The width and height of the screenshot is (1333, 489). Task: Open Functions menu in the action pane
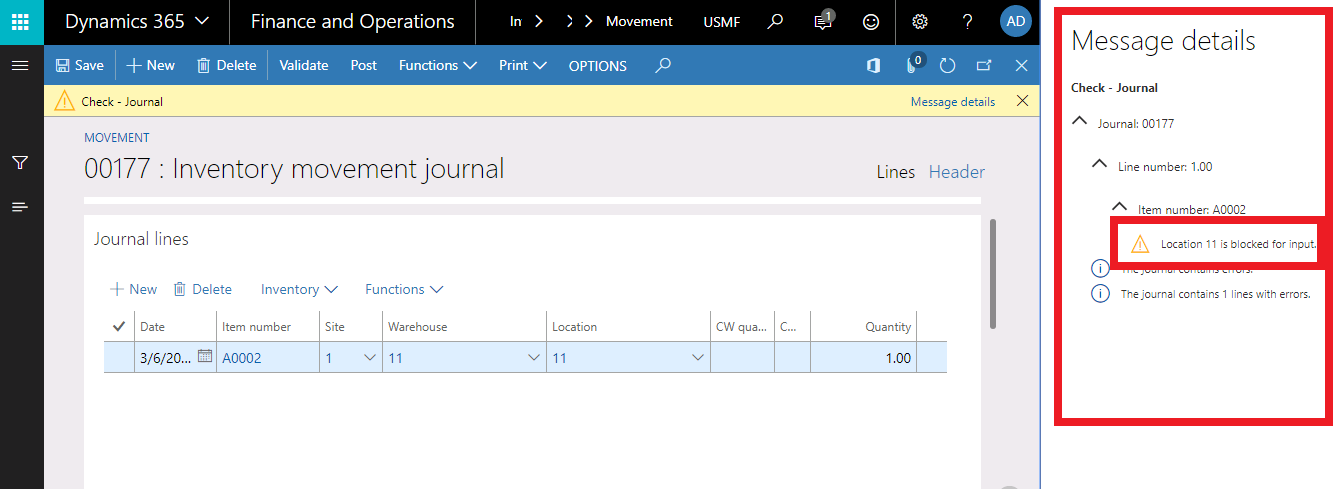tap(437, 65)
